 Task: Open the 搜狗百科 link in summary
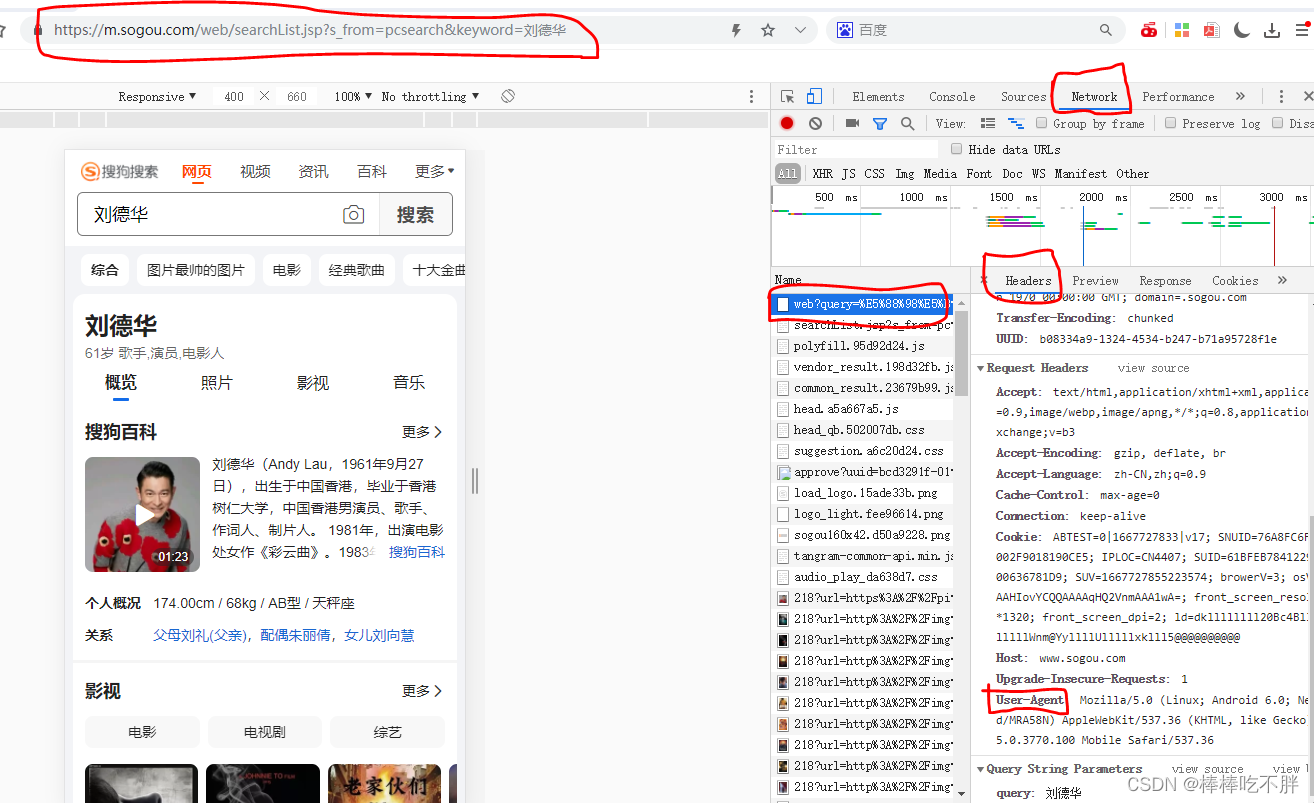coord(417,552)
